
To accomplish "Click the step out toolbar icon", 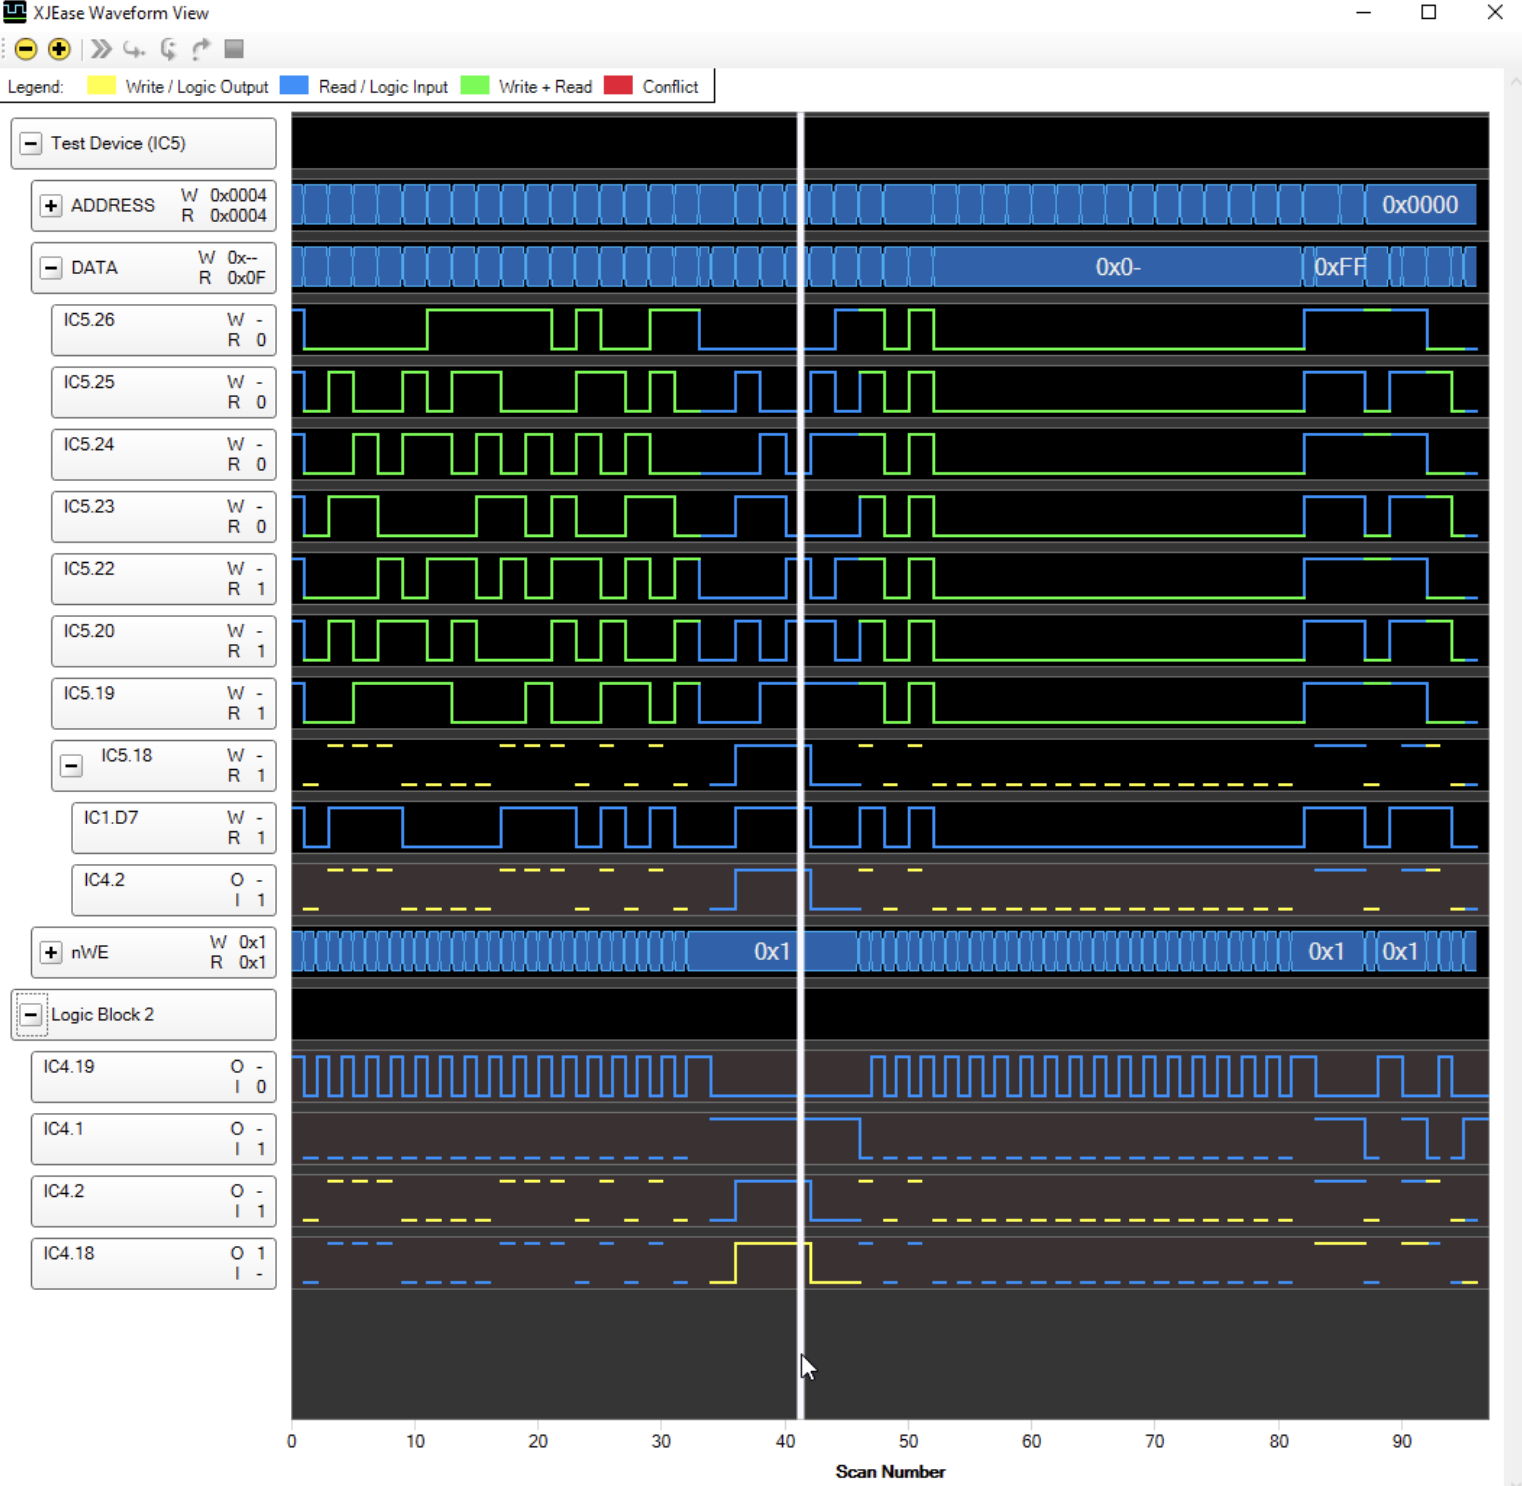I will pyautogui.click(x=201, y=49).
